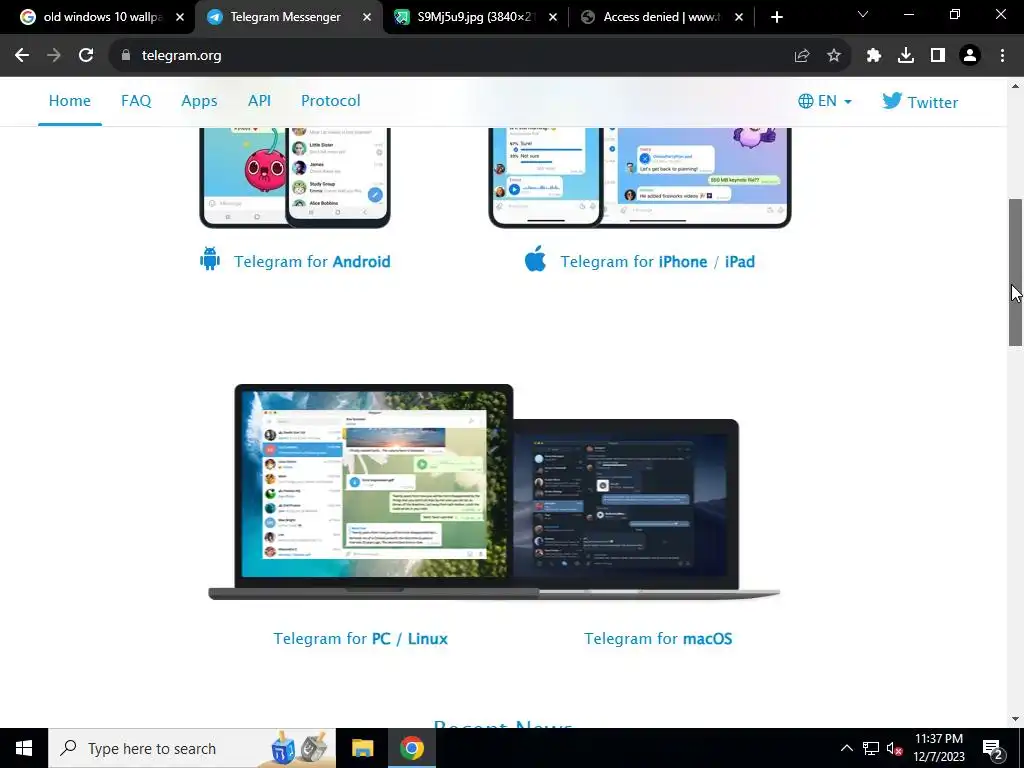Click the tab search chevron
This screenshot has width=1024, height=768.
point(863,14)
